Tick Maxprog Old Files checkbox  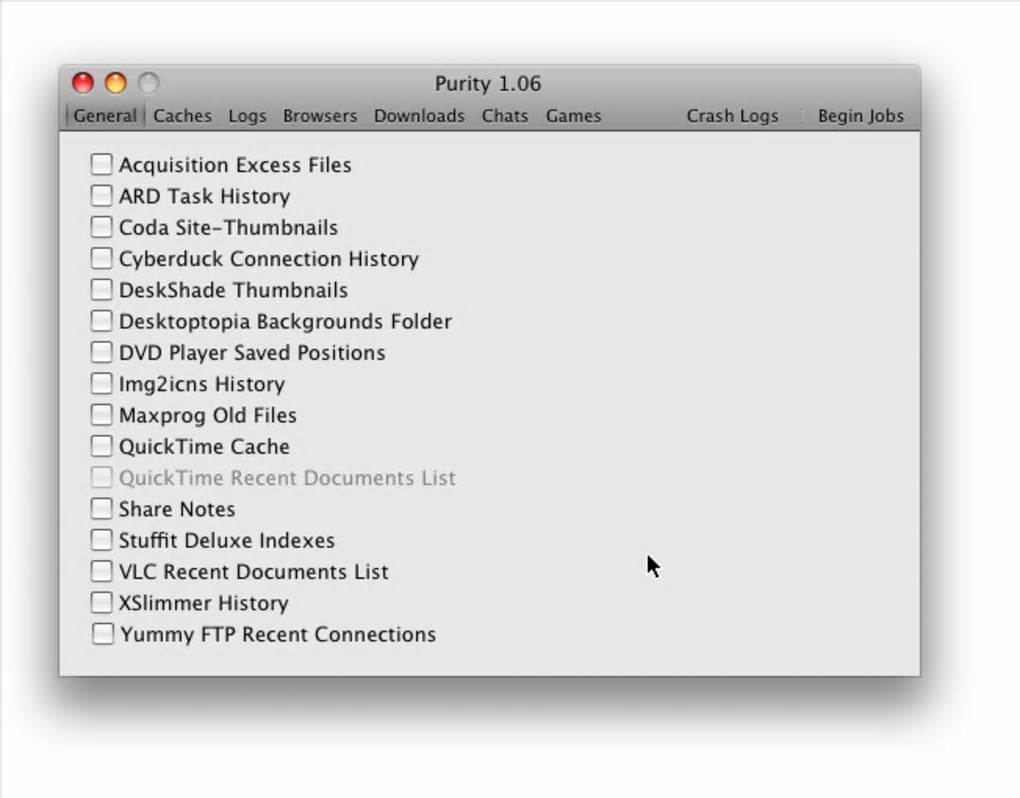coord(101,414)
